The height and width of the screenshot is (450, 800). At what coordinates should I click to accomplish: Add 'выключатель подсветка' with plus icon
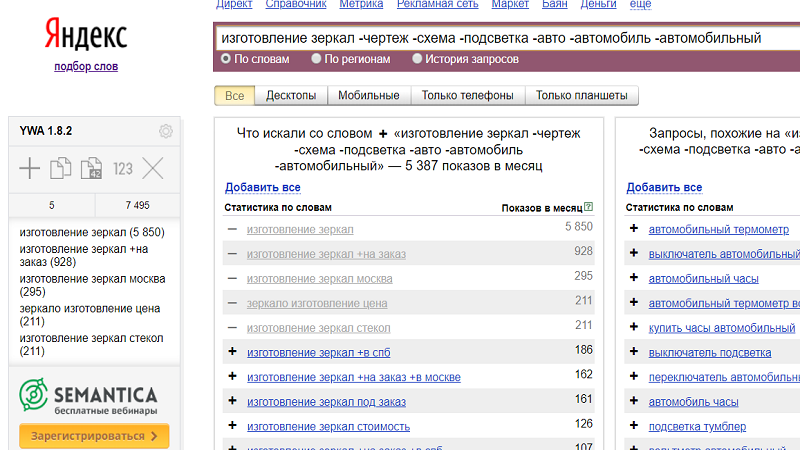pos(634,352)
